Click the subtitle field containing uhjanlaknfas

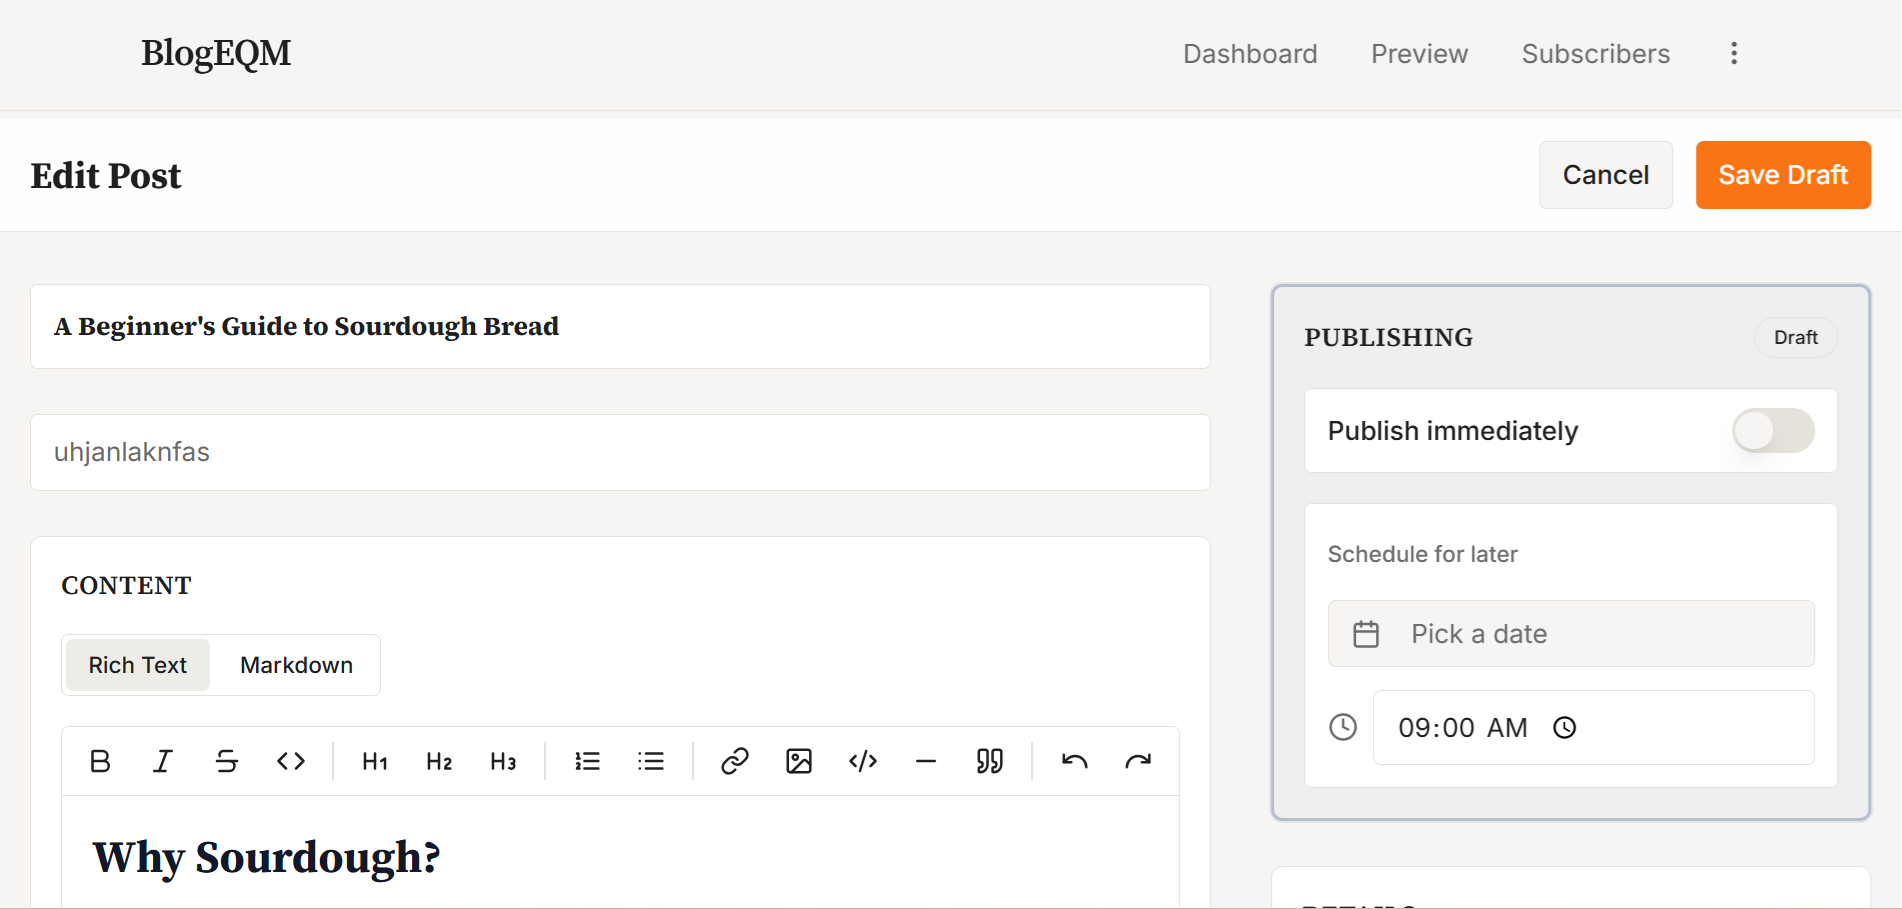click(x=620, y=452)
